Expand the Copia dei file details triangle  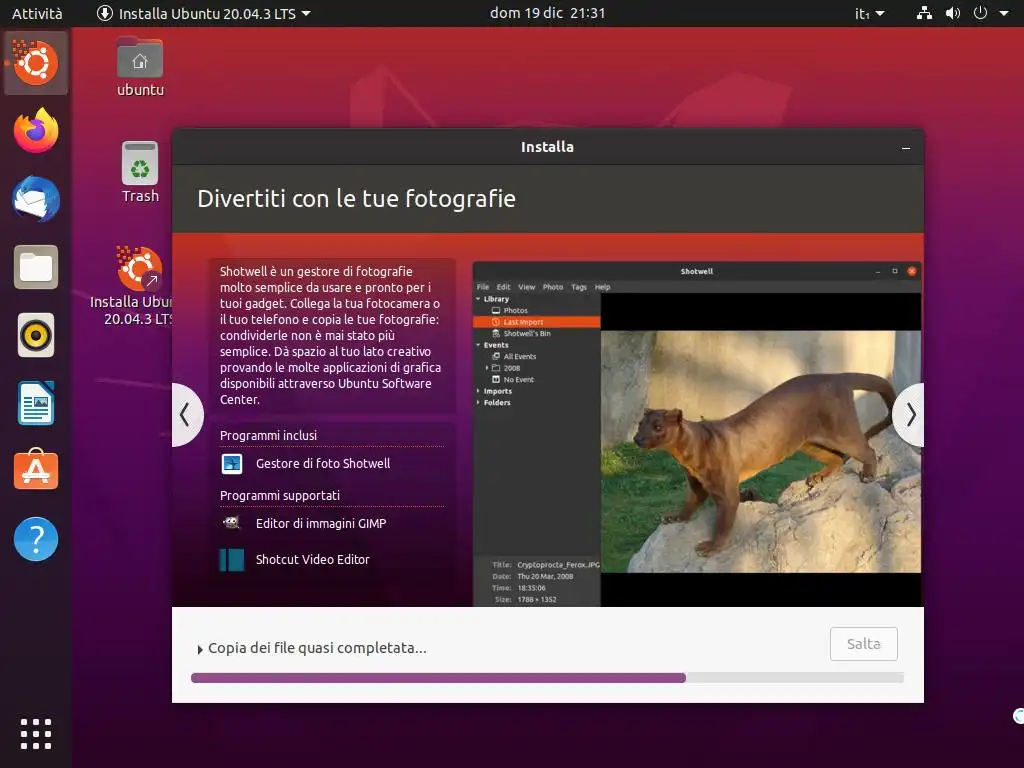(x=200, y=649)
